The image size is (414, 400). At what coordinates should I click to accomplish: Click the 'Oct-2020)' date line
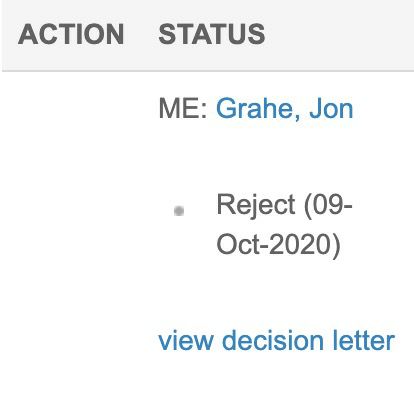click(278, 244)
